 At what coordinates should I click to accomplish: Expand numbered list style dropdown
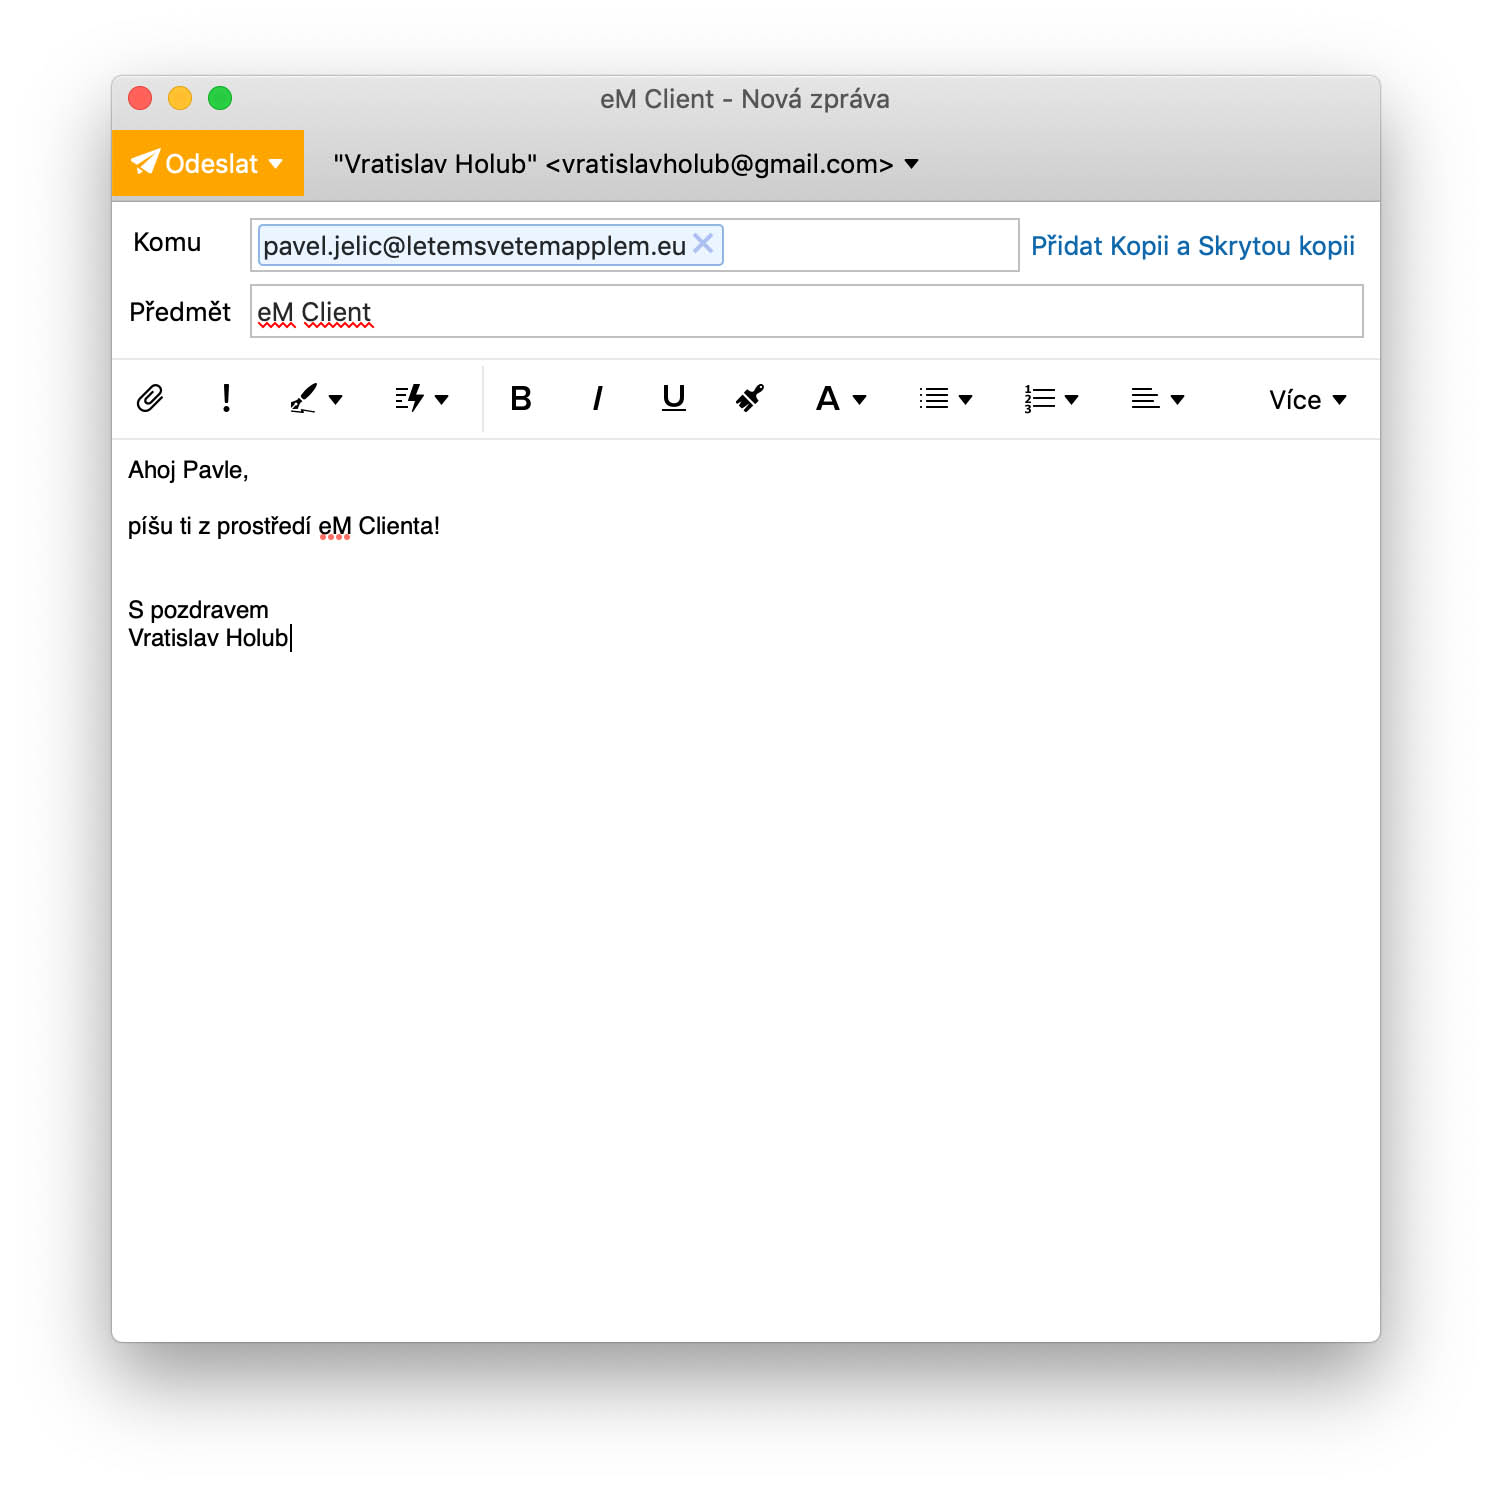1072,400
